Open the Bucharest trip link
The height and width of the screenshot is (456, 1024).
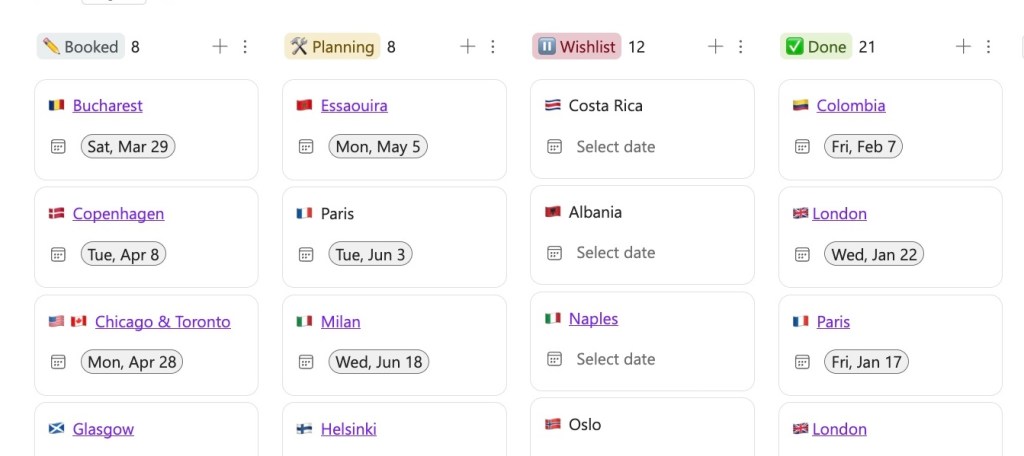[x=107, y=106]
